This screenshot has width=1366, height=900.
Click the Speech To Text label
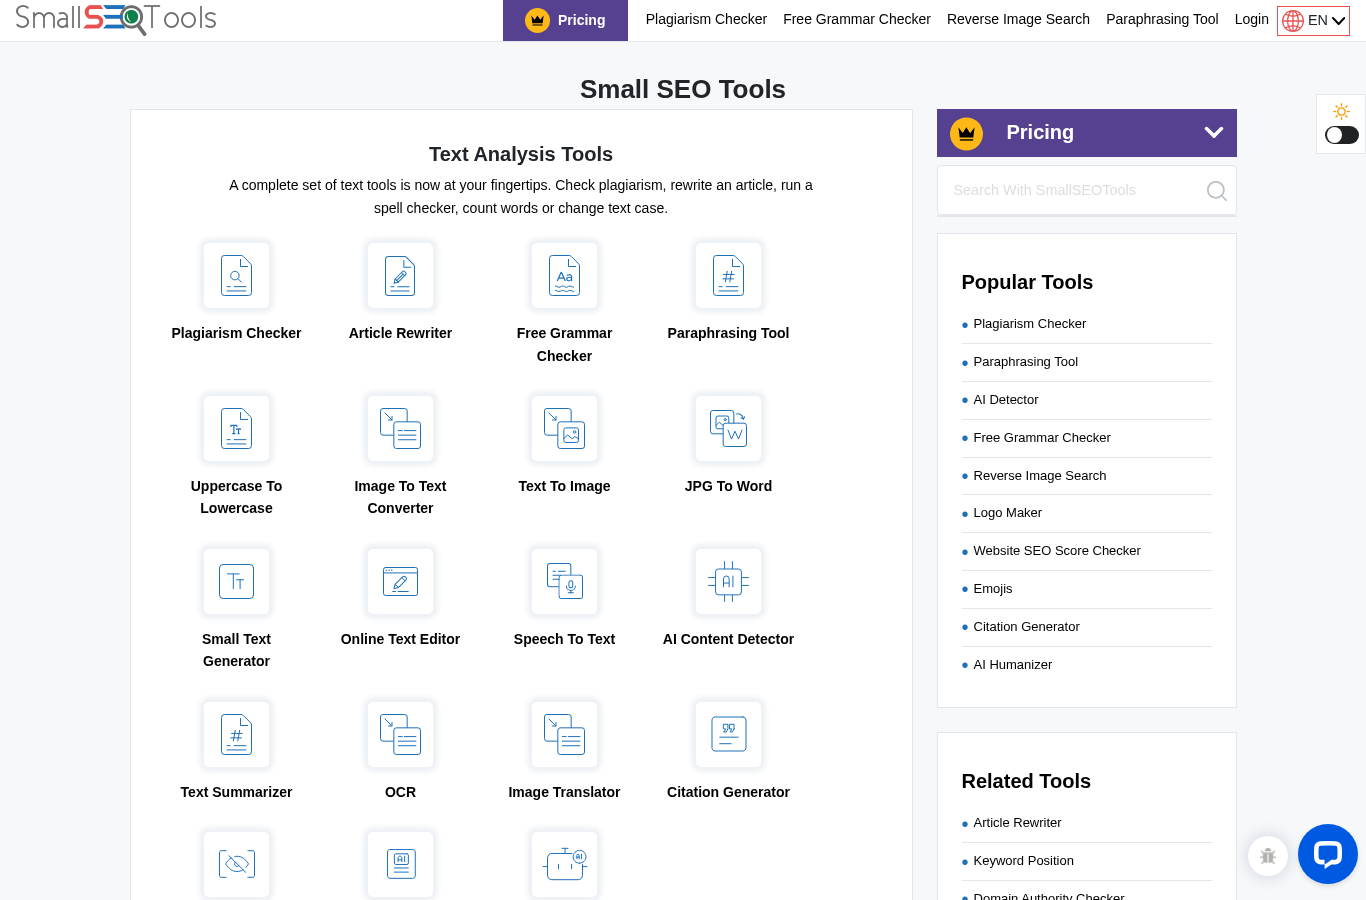click(x=564, y=639)
